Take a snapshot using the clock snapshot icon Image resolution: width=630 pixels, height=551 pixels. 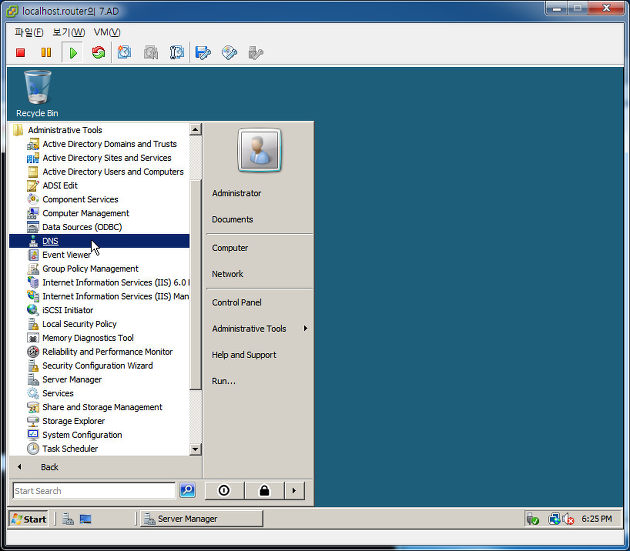pos(125,53)
